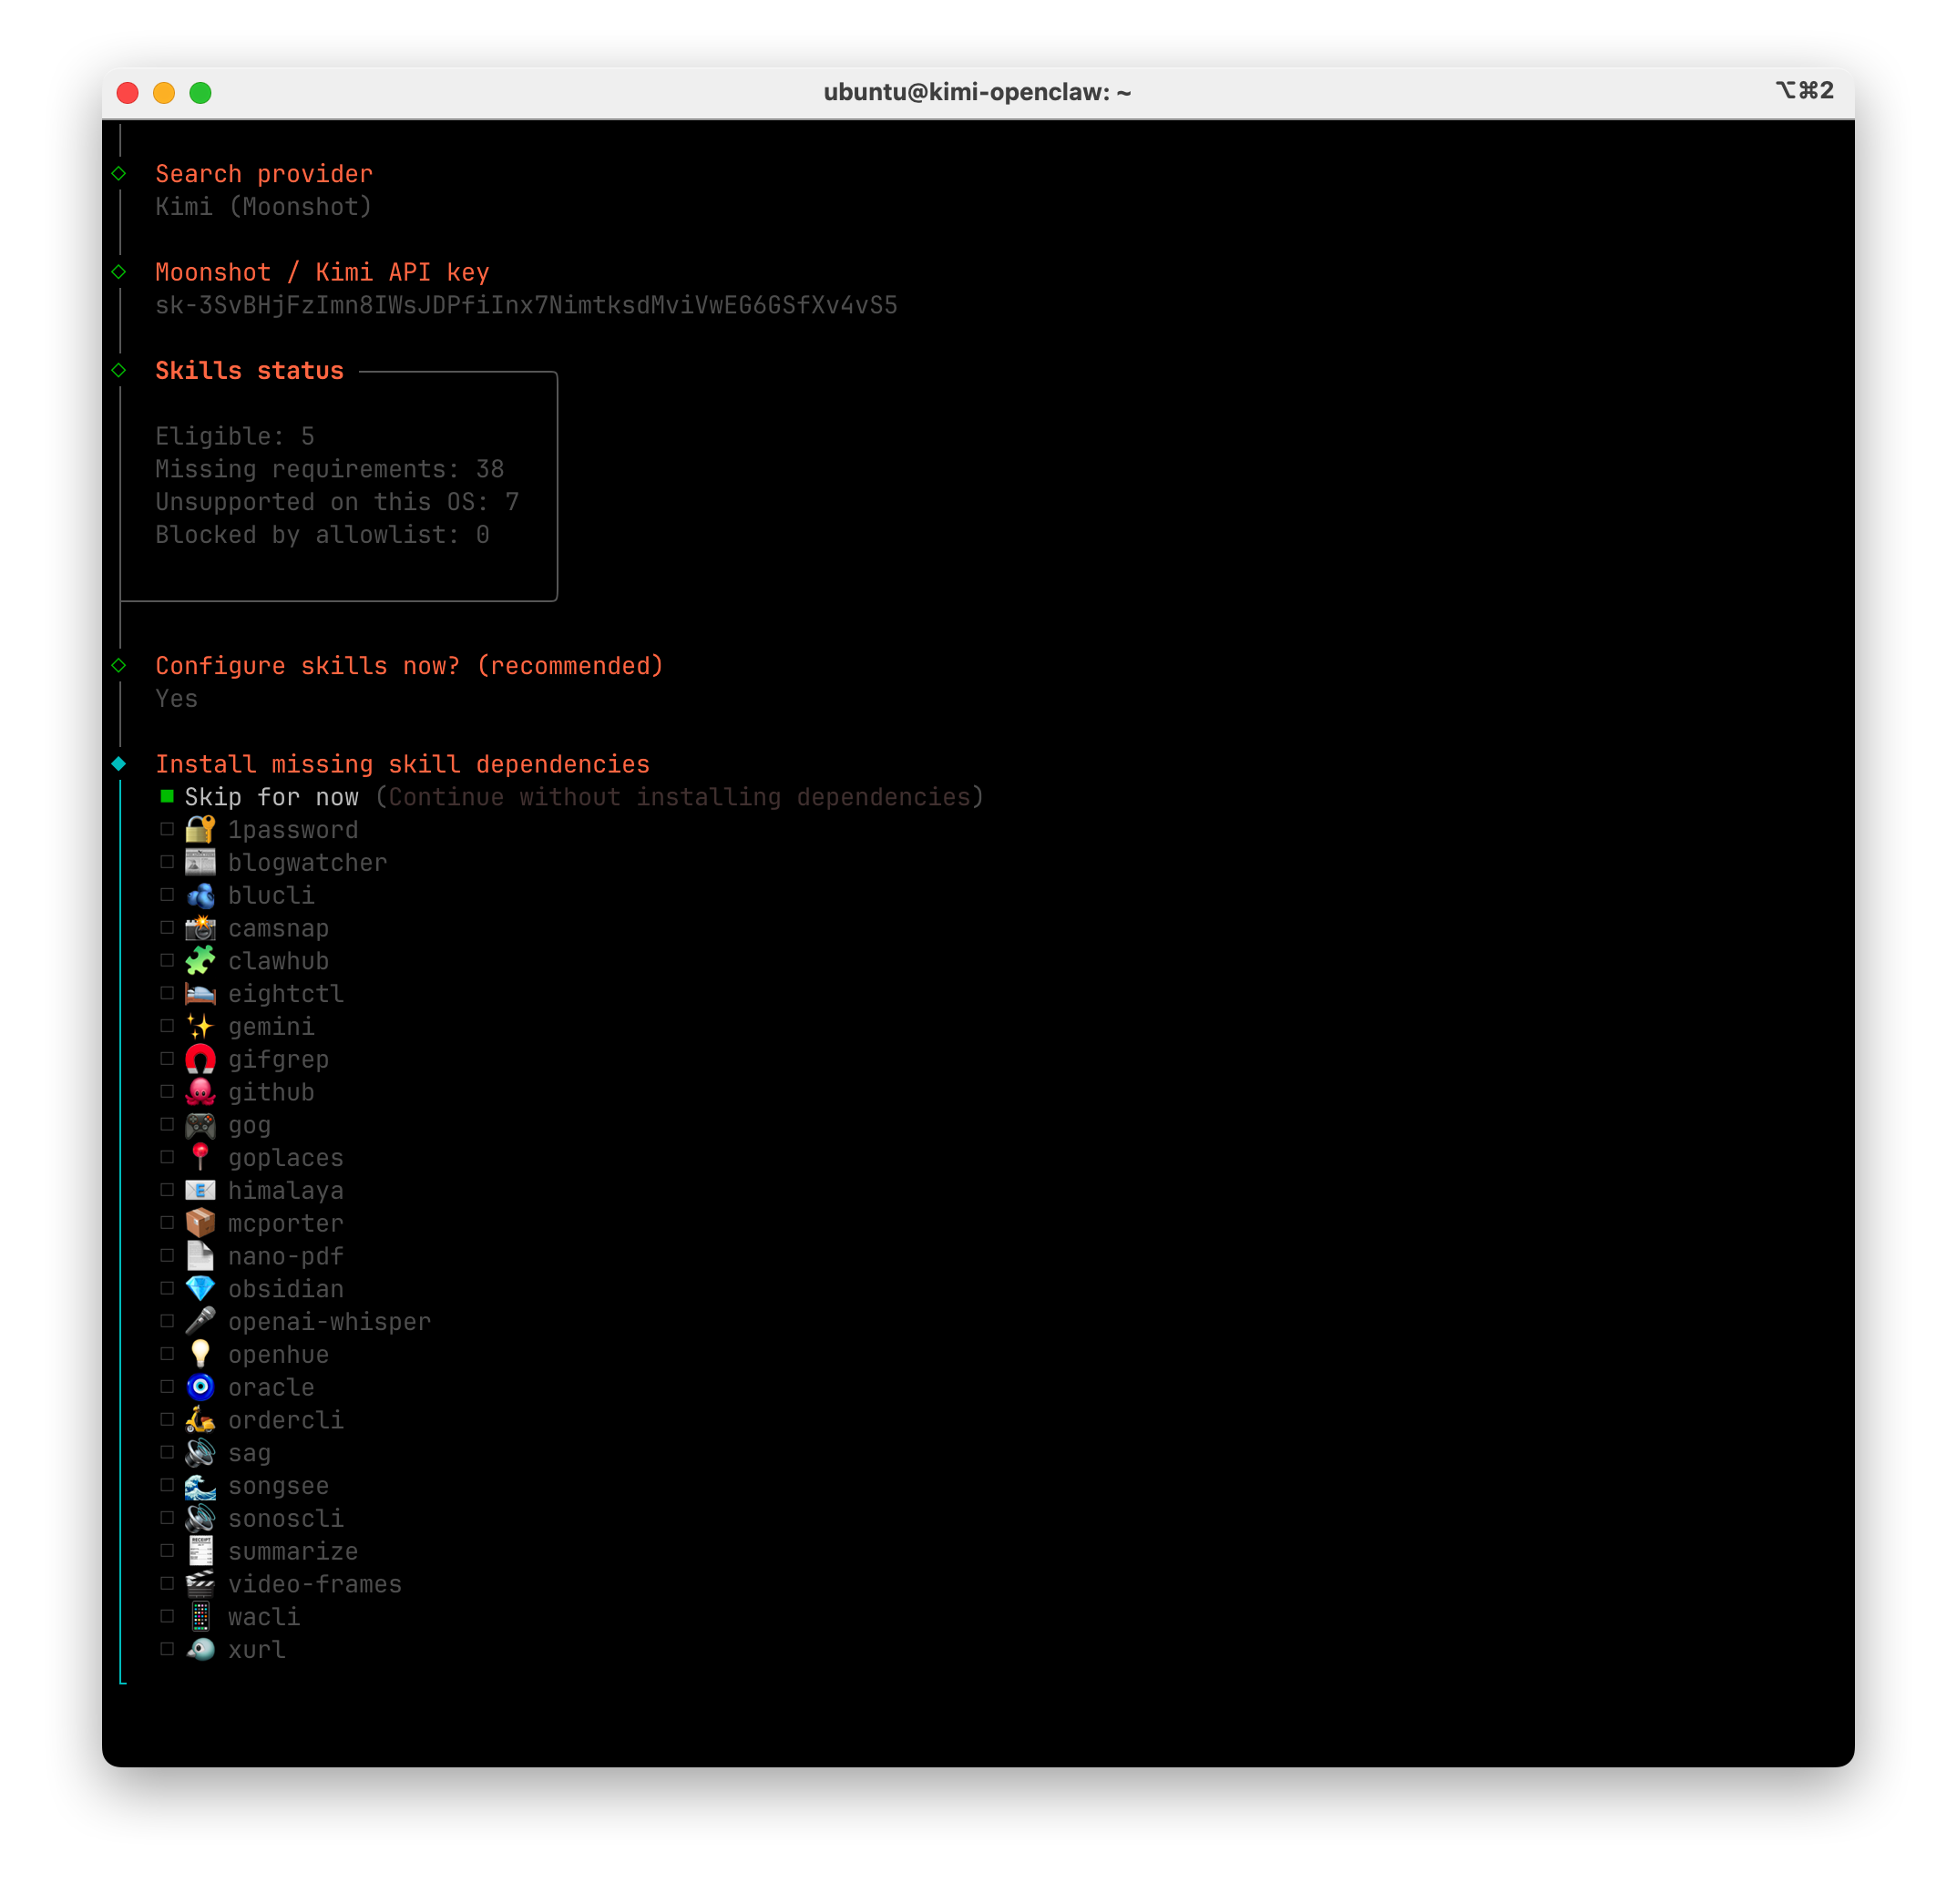Click the oracle eye icon
This screenshot has width=1957, height=1904.
tap(200, 1387)
